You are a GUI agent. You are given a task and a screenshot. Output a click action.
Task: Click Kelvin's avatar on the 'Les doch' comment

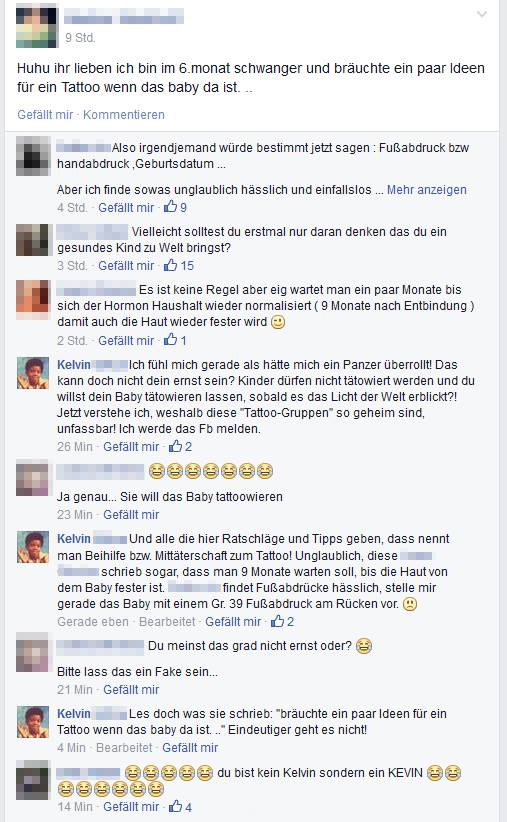(x=33, y=722)
